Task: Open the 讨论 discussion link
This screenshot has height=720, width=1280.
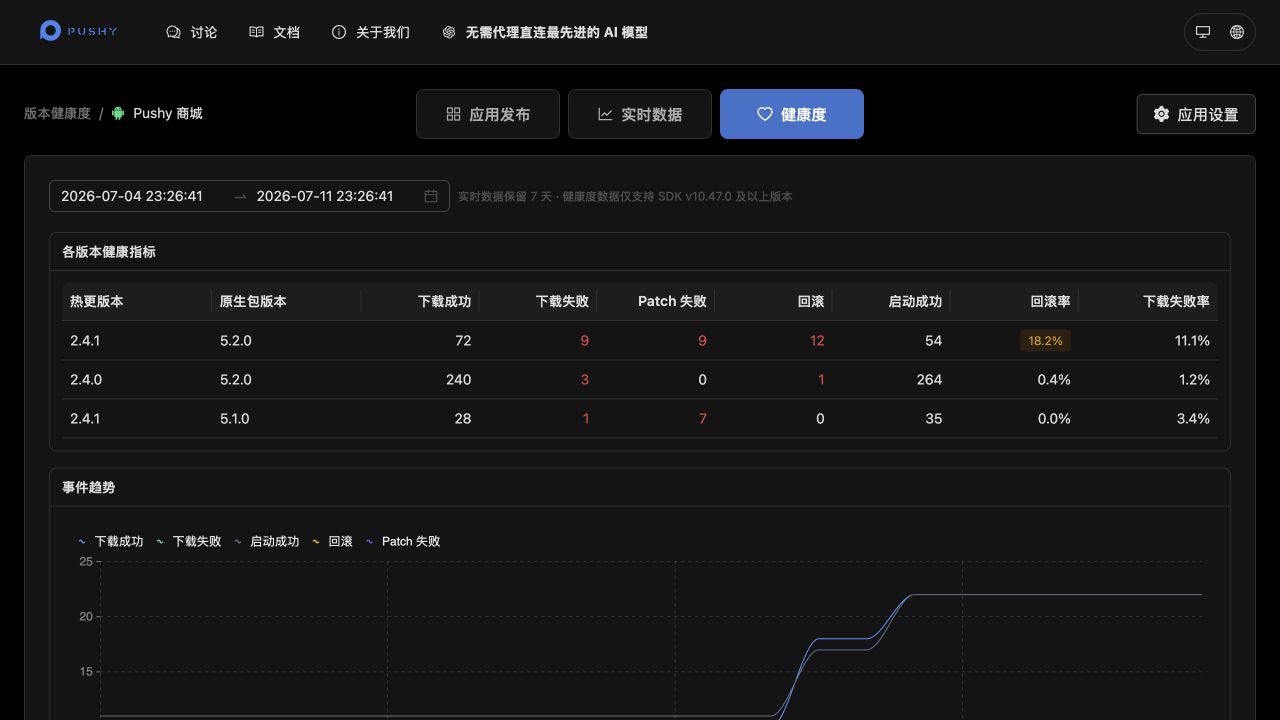Action: point(191,32)
